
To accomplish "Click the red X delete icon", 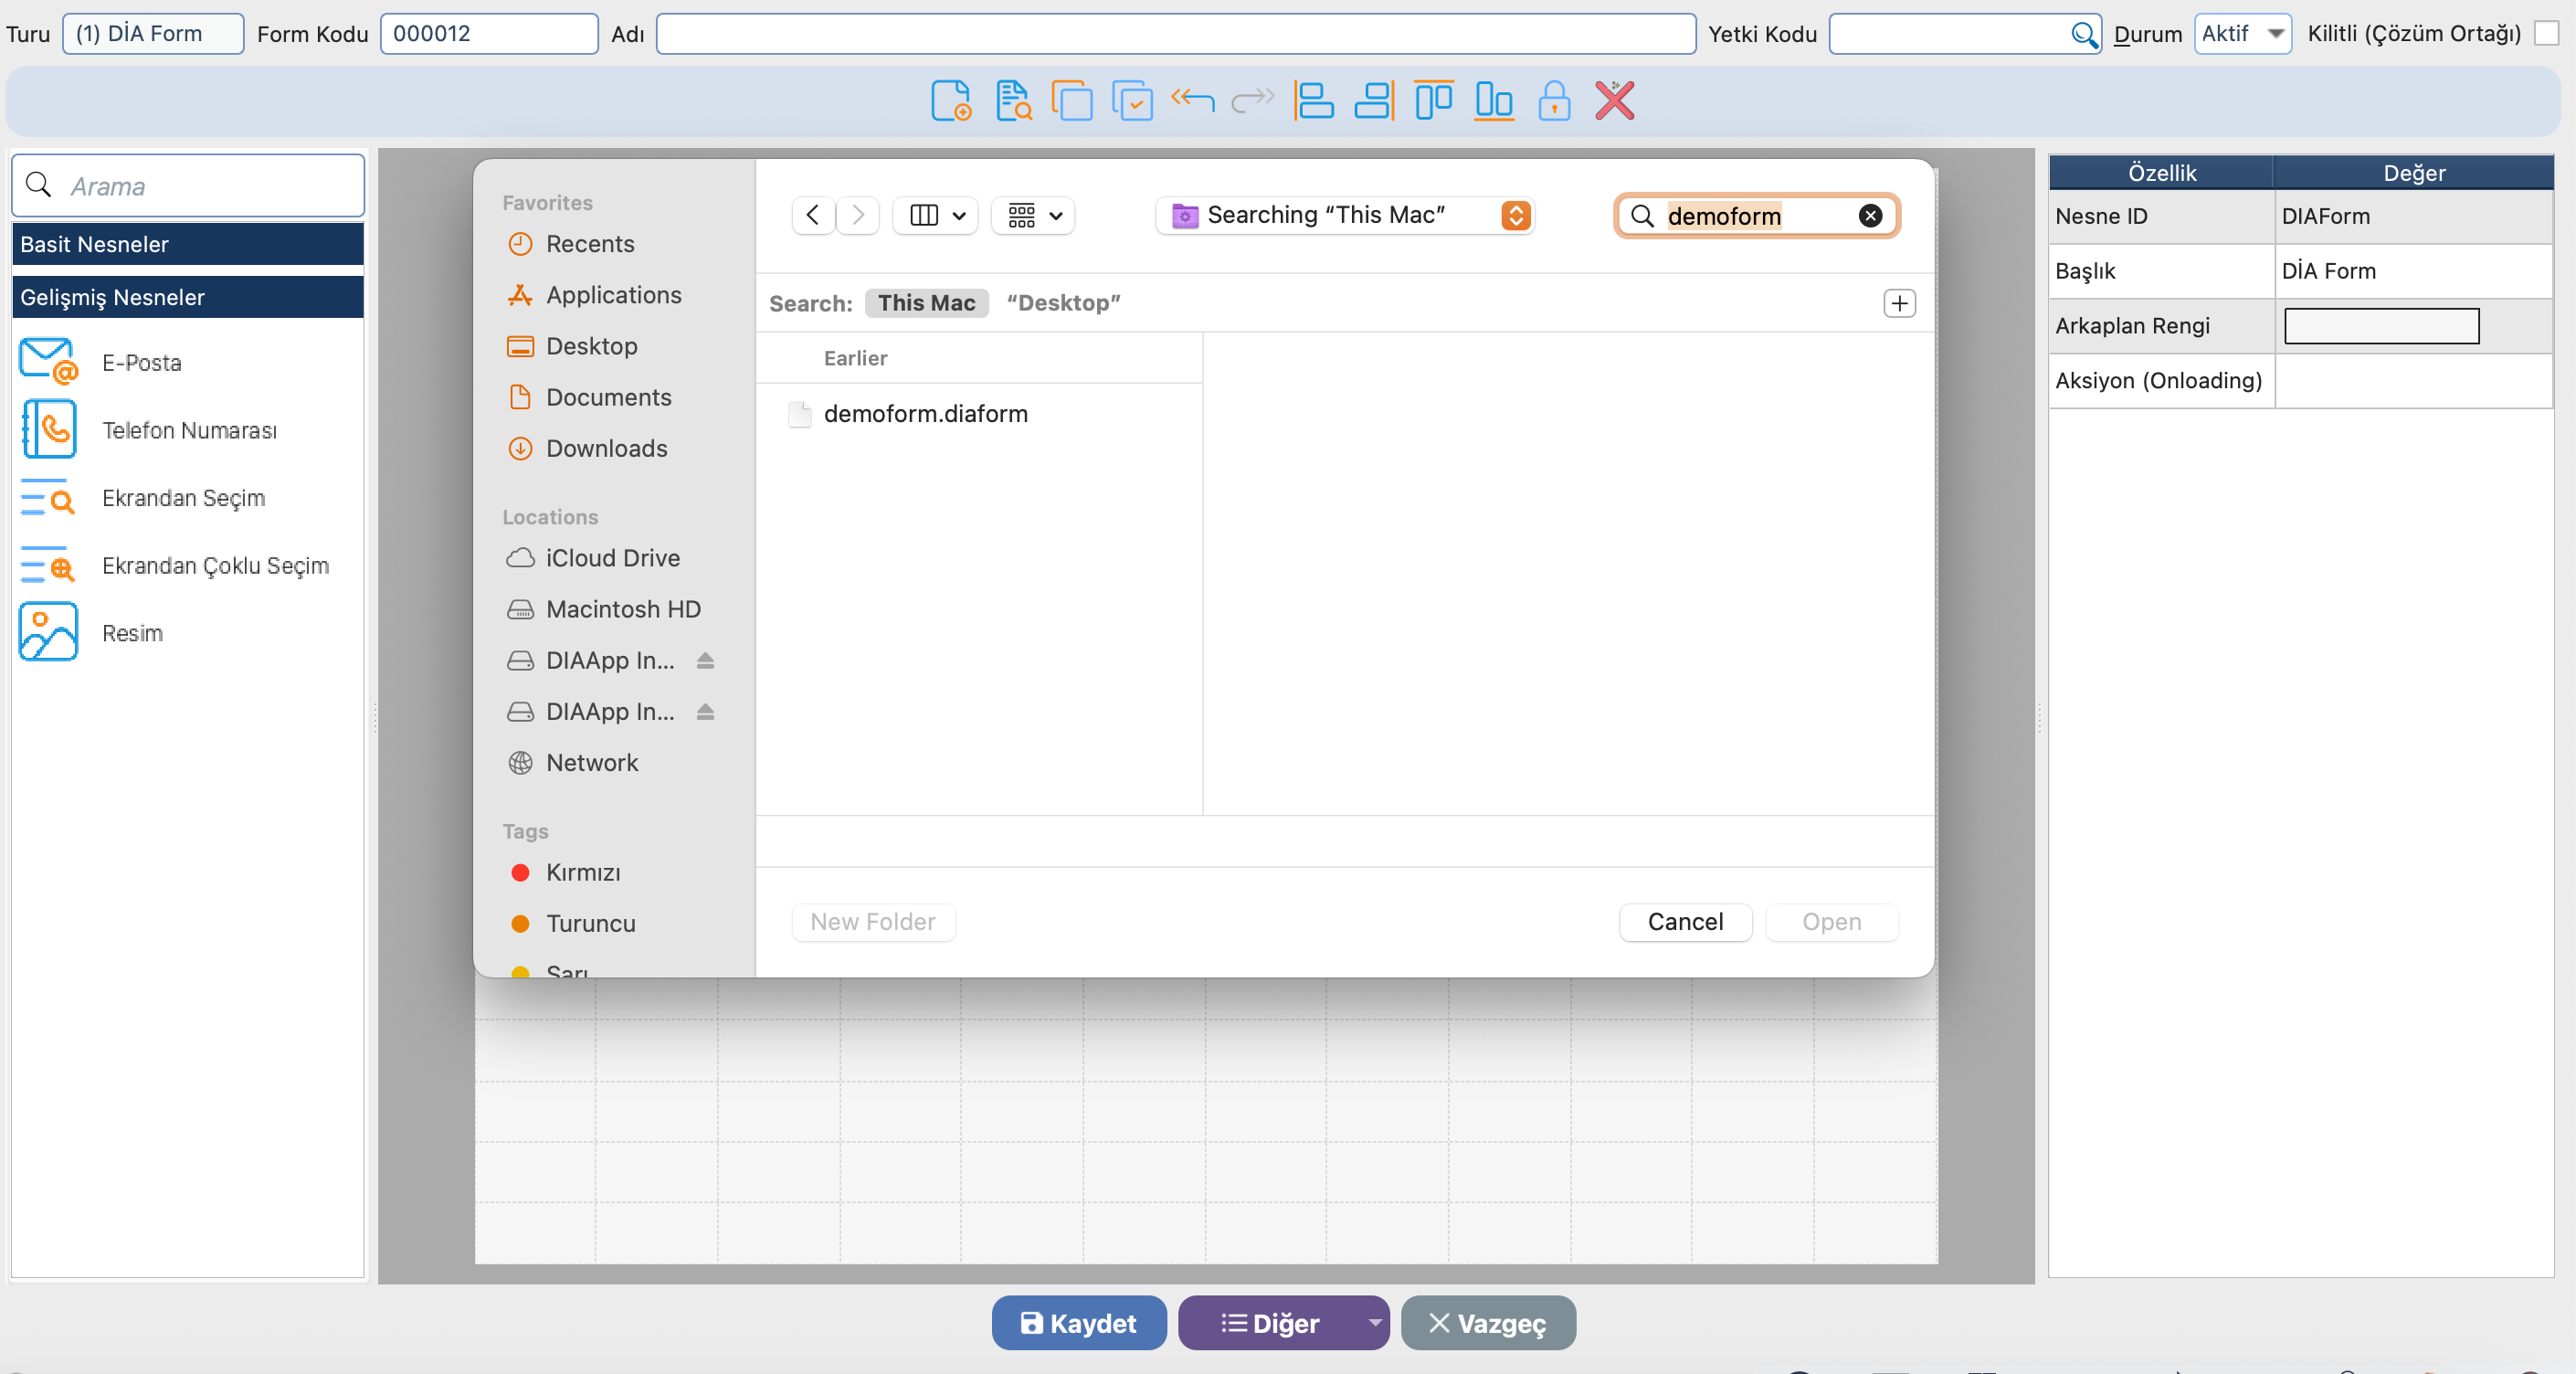I will (1614, 101).
